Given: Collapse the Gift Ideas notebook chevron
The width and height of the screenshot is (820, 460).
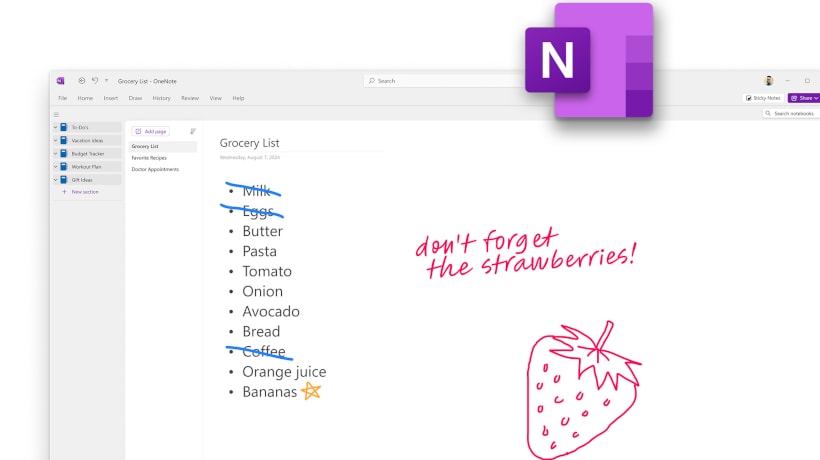Looking at the screenshot, I should tap(55, 179).
